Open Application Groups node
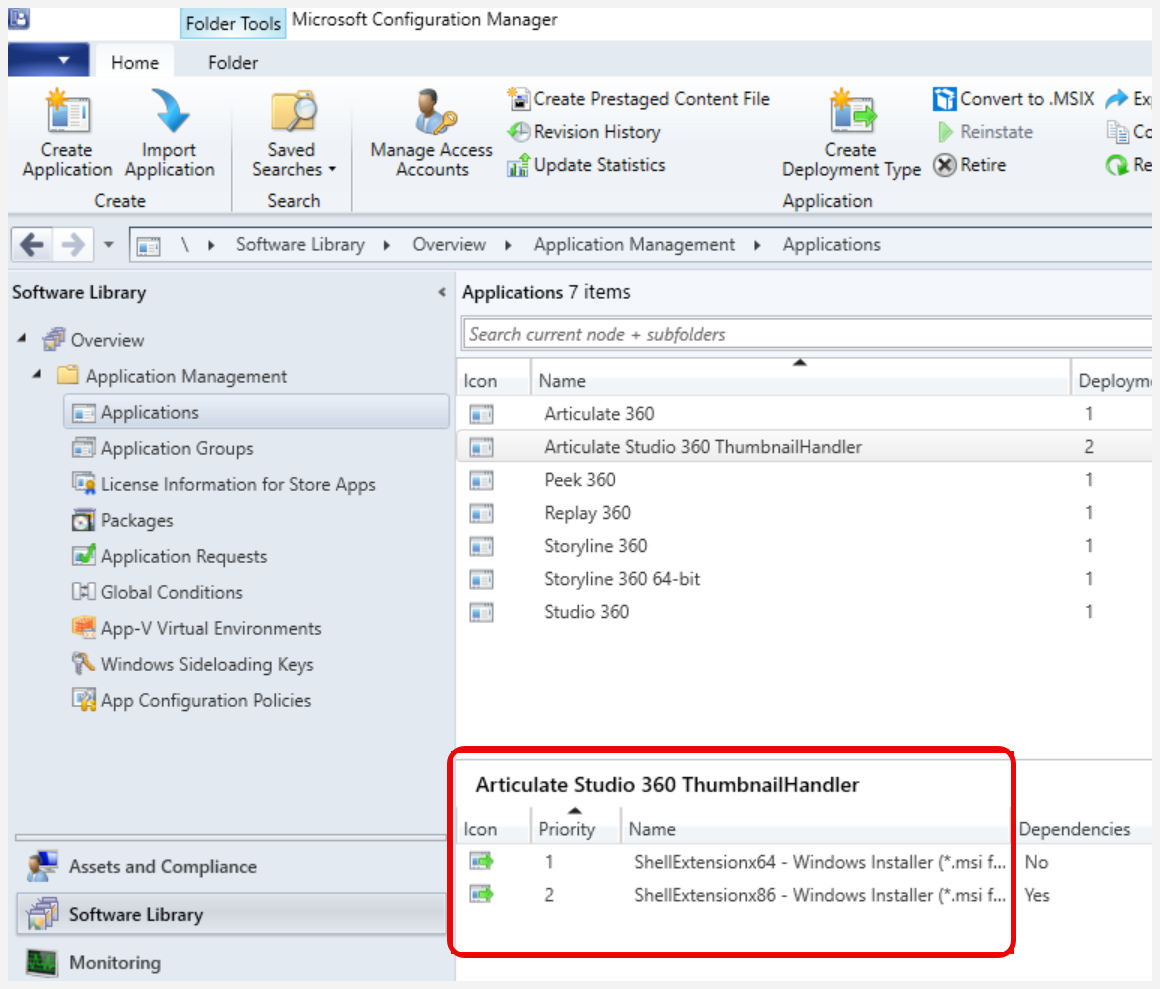 click(x=177, y=448)
